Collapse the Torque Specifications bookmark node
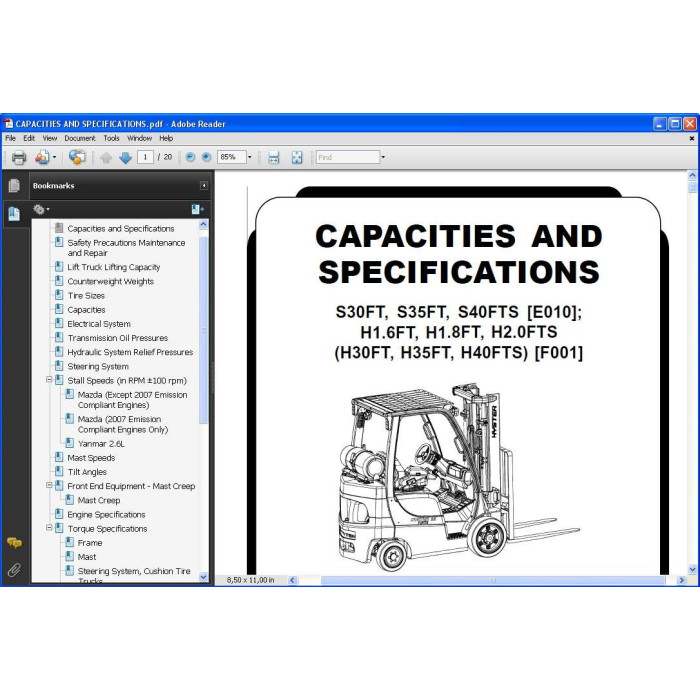This screenshot has width=700, height=700. [x=49, y=527]
